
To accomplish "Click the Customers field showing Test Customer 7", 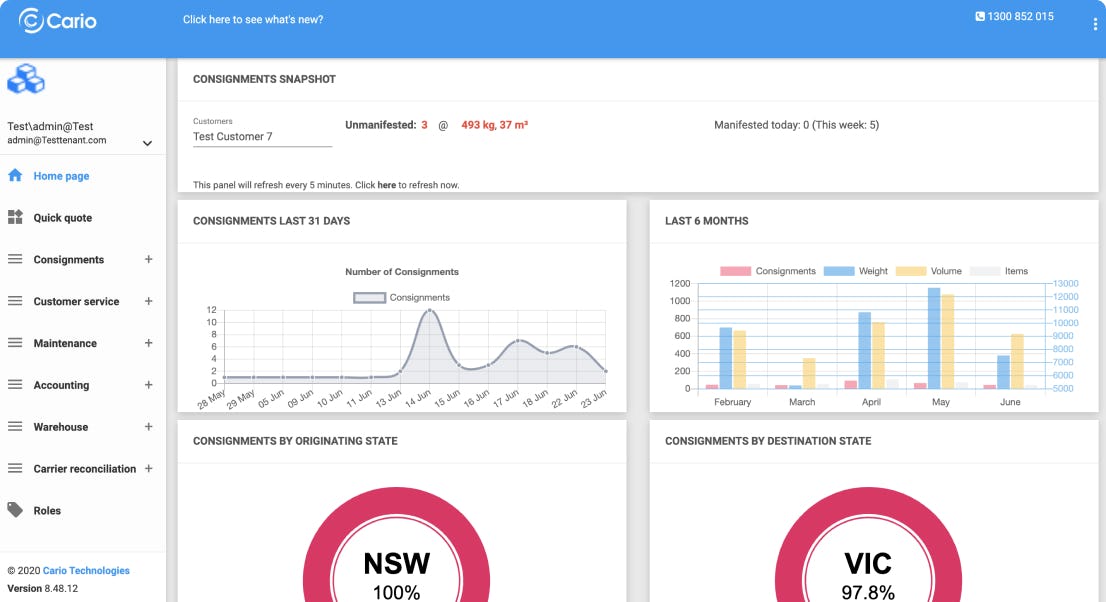I will point(261,137).
